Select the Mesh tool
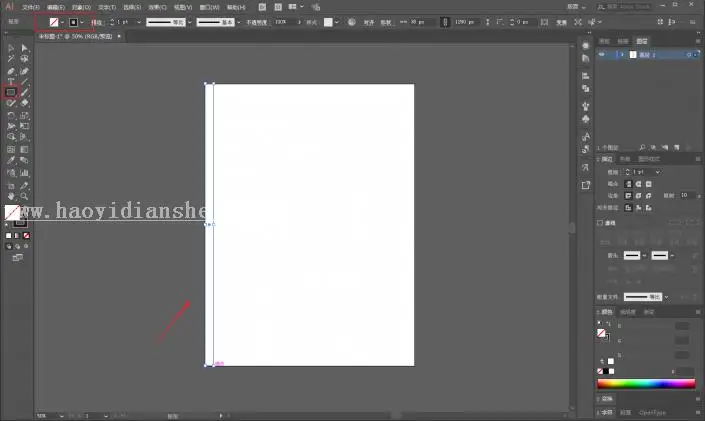This screenshot has width=705, height=421. tap(11, 149)
